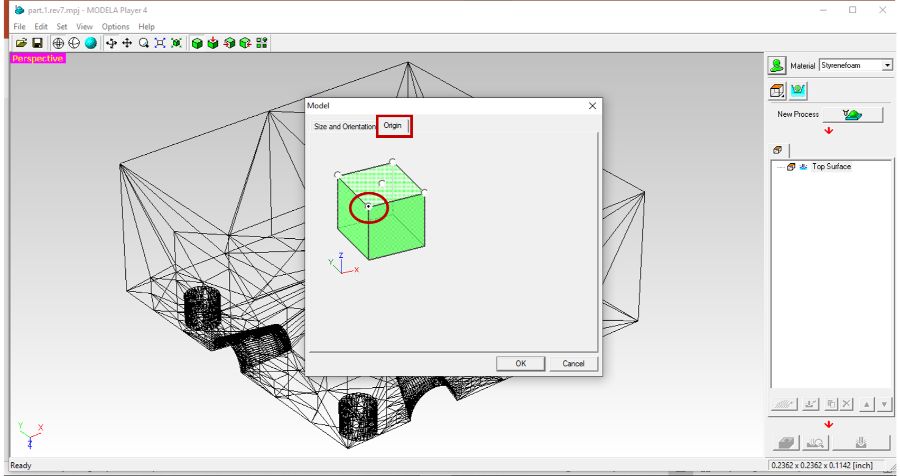This screenshot has width=900, height=476.
Task: Open the View menu
Action: 84,26
